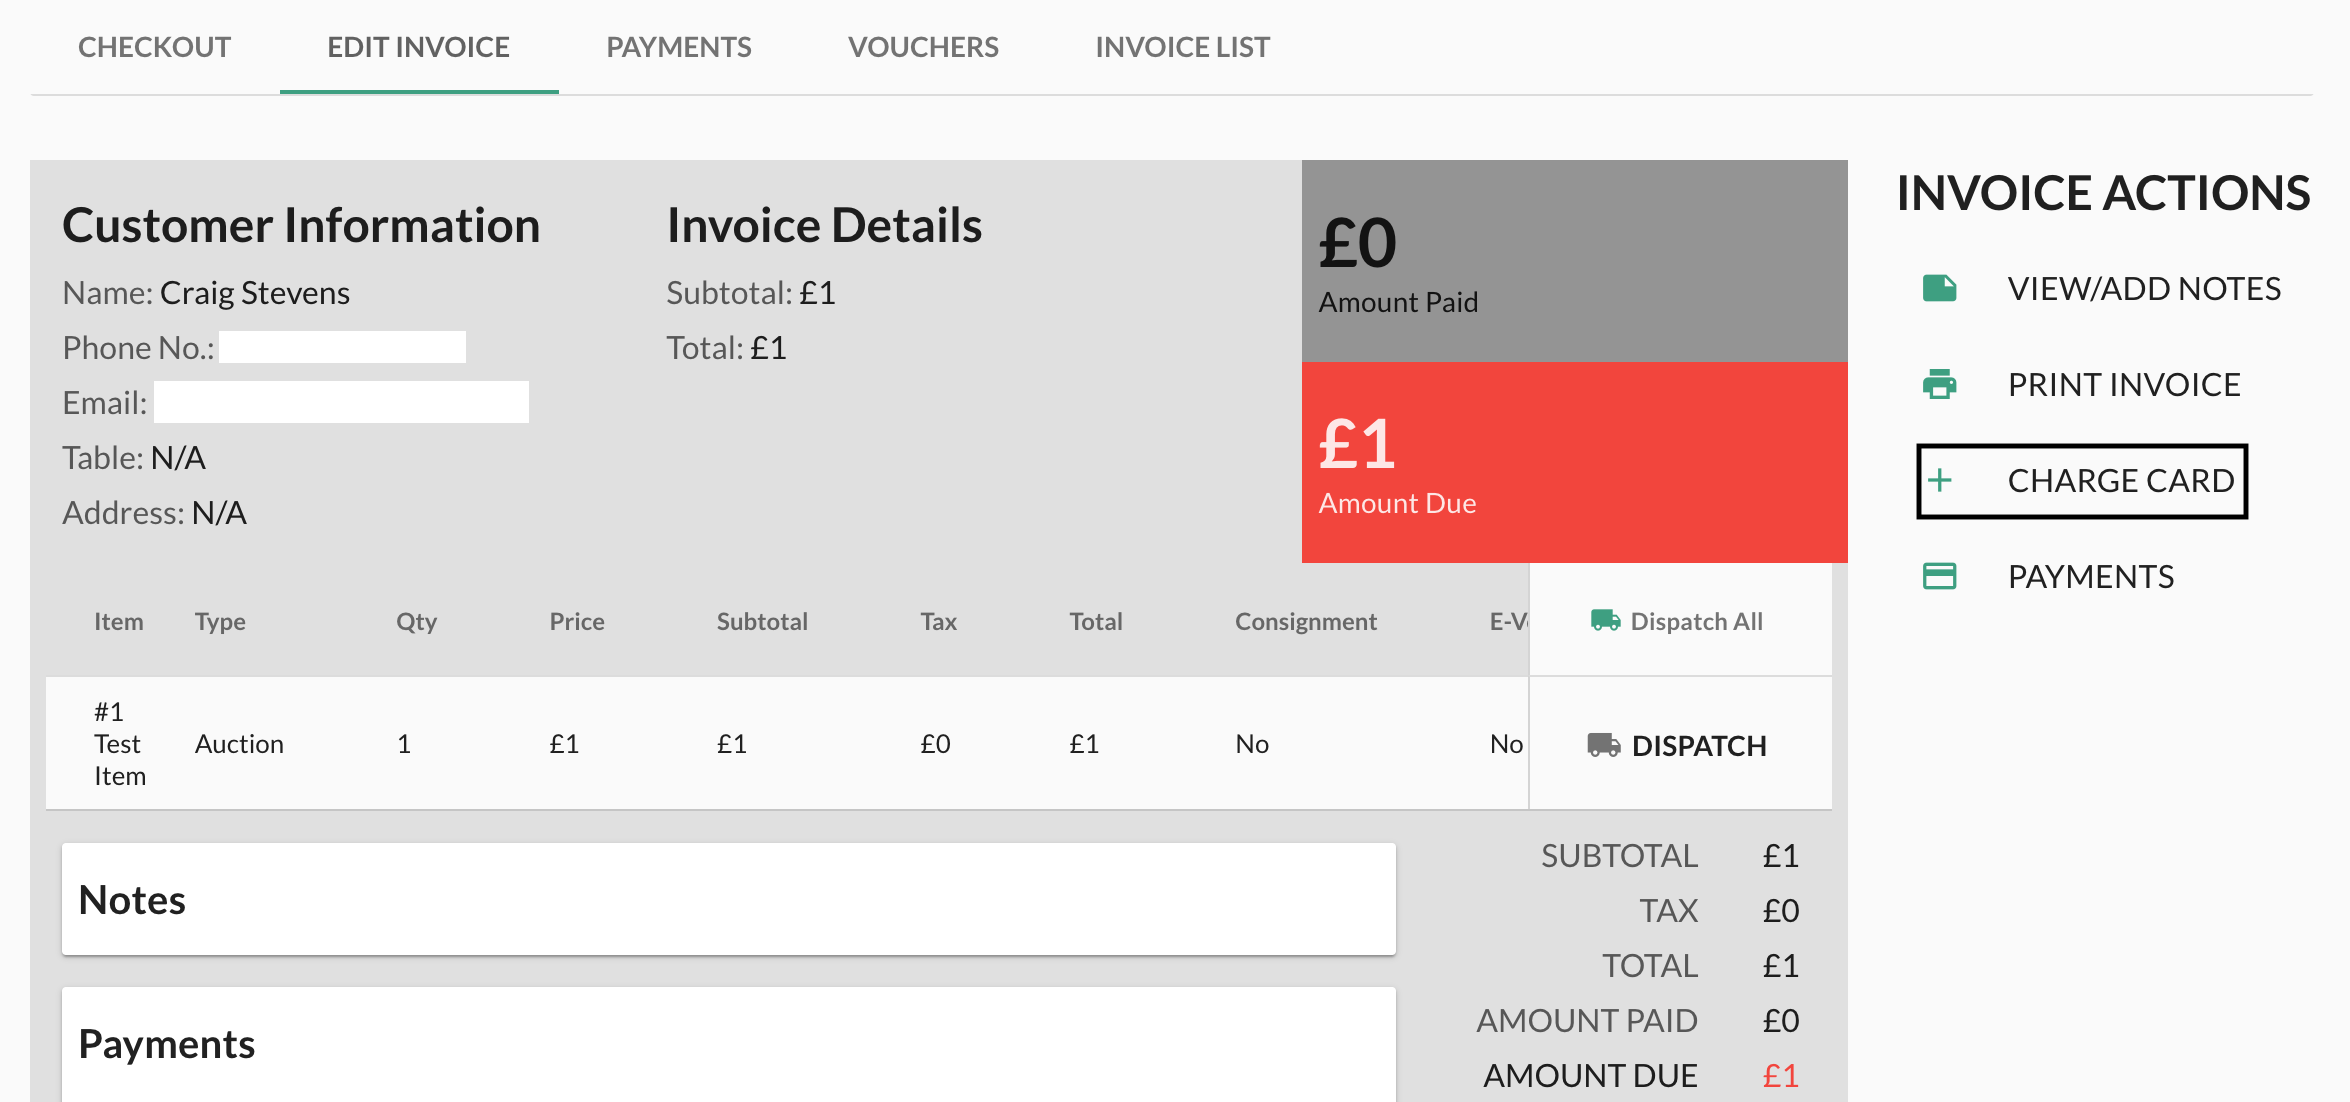Click the printer icon for Print Invoice
Viewport: 2350px width, 1102px height.
(1939, 384)
